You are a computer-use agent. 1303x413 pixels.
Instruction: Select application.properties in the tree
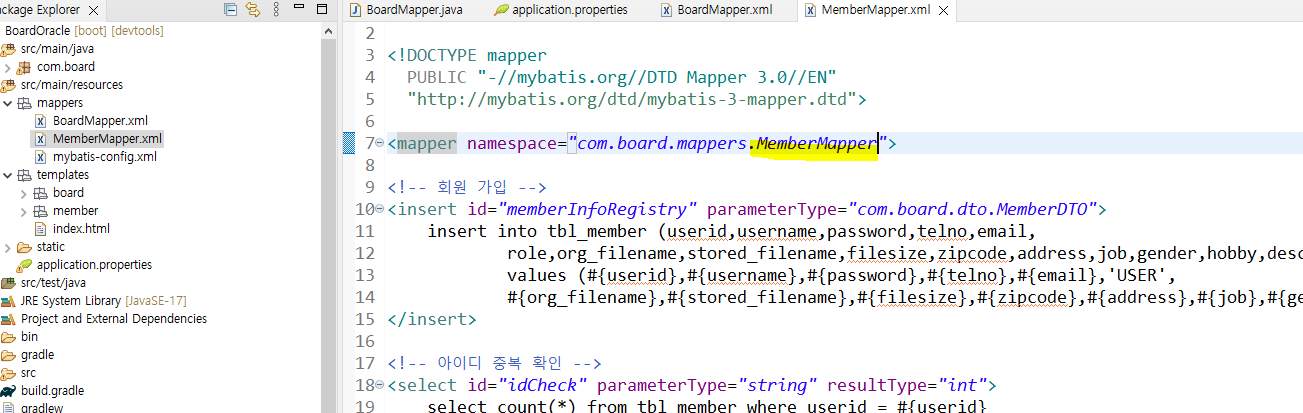(x=94, y=265)
